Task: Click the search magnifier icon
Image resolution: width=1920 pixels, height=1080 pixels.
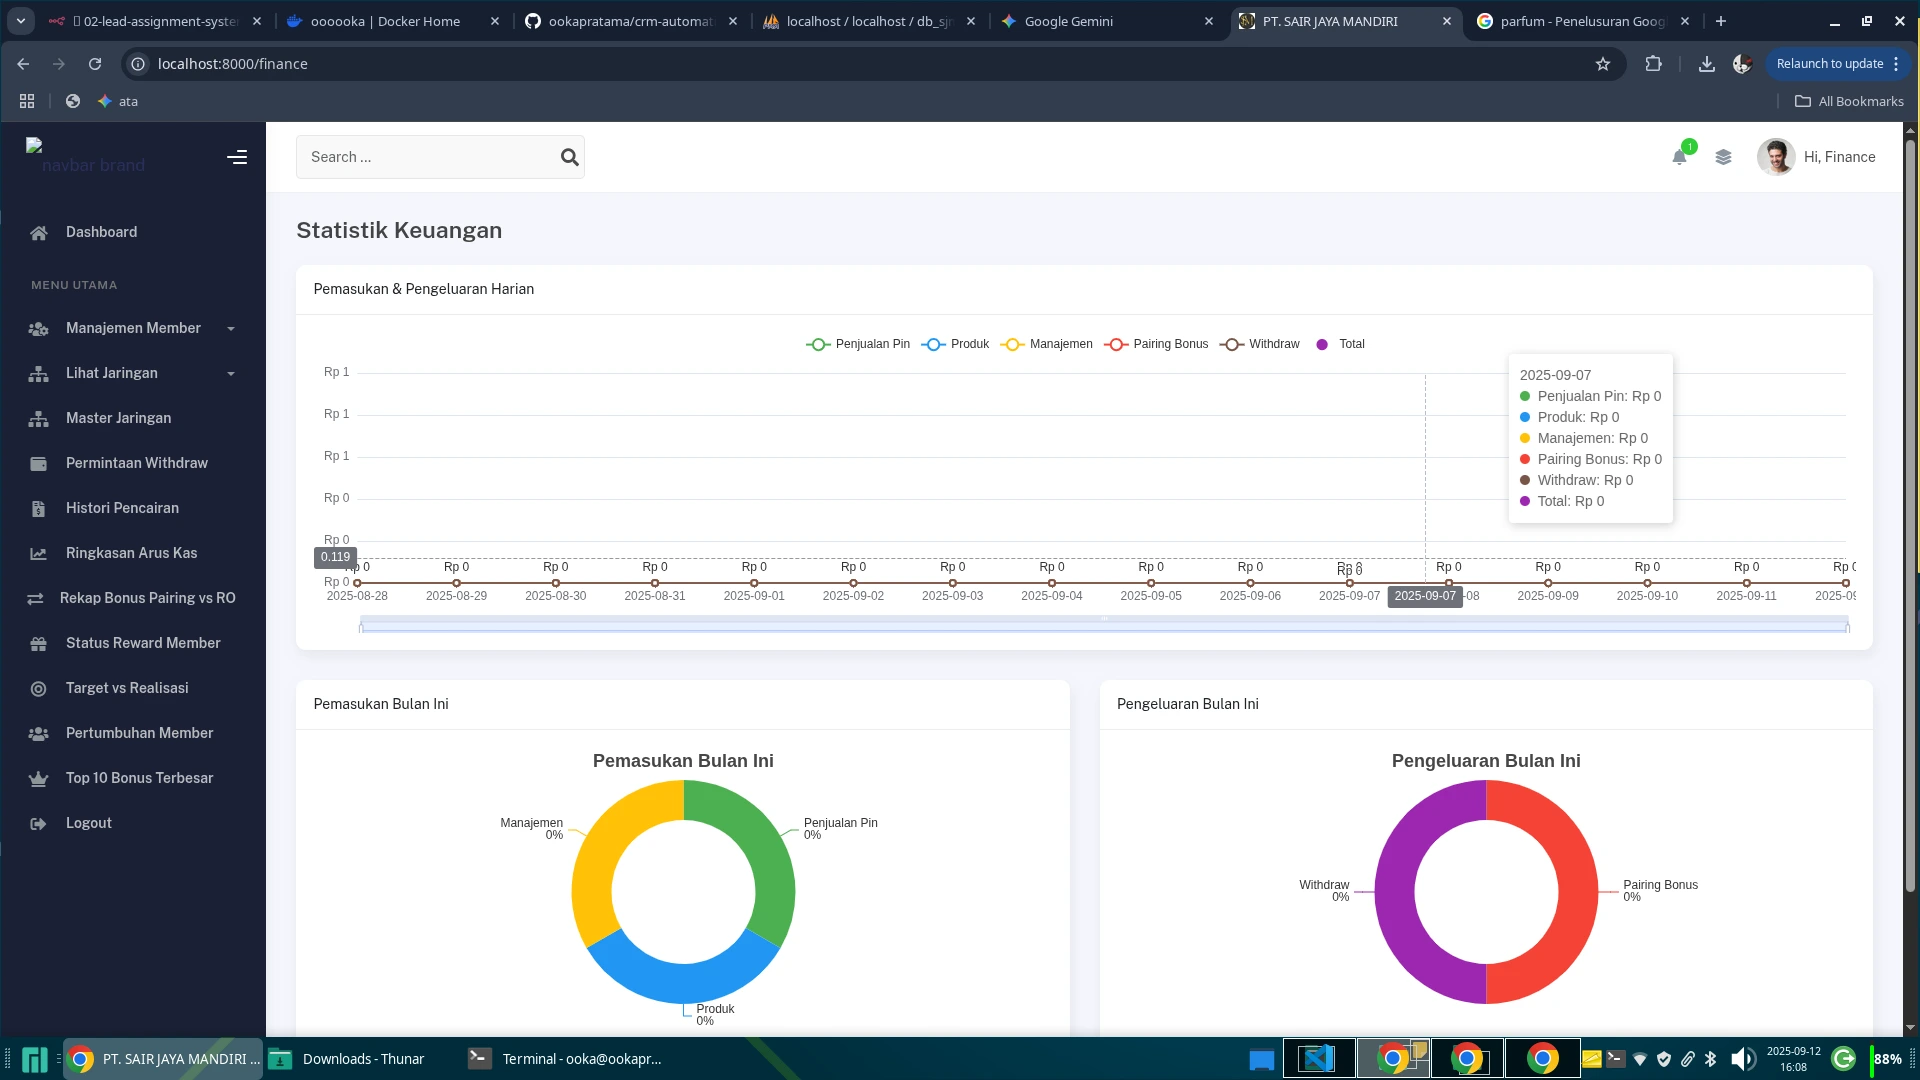Action: coord(569,157)
